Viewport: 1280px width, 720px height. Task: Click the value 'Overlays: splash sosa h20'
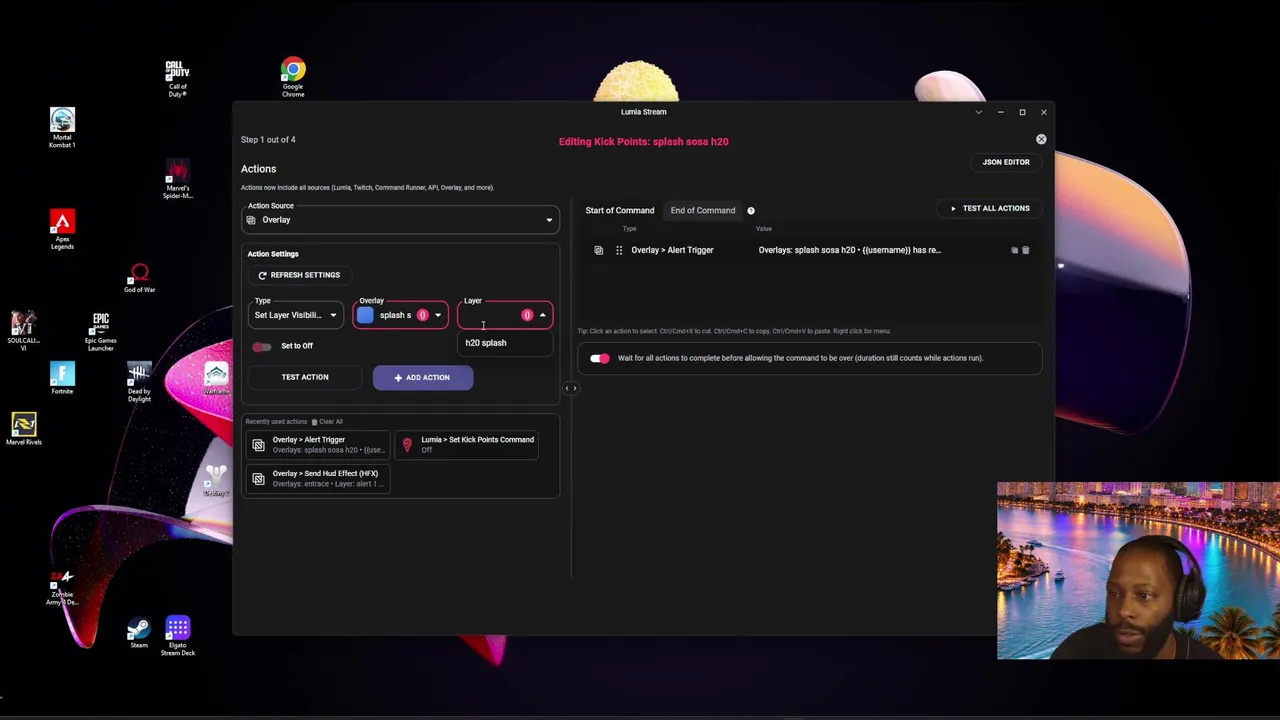(x=849, y=250)
